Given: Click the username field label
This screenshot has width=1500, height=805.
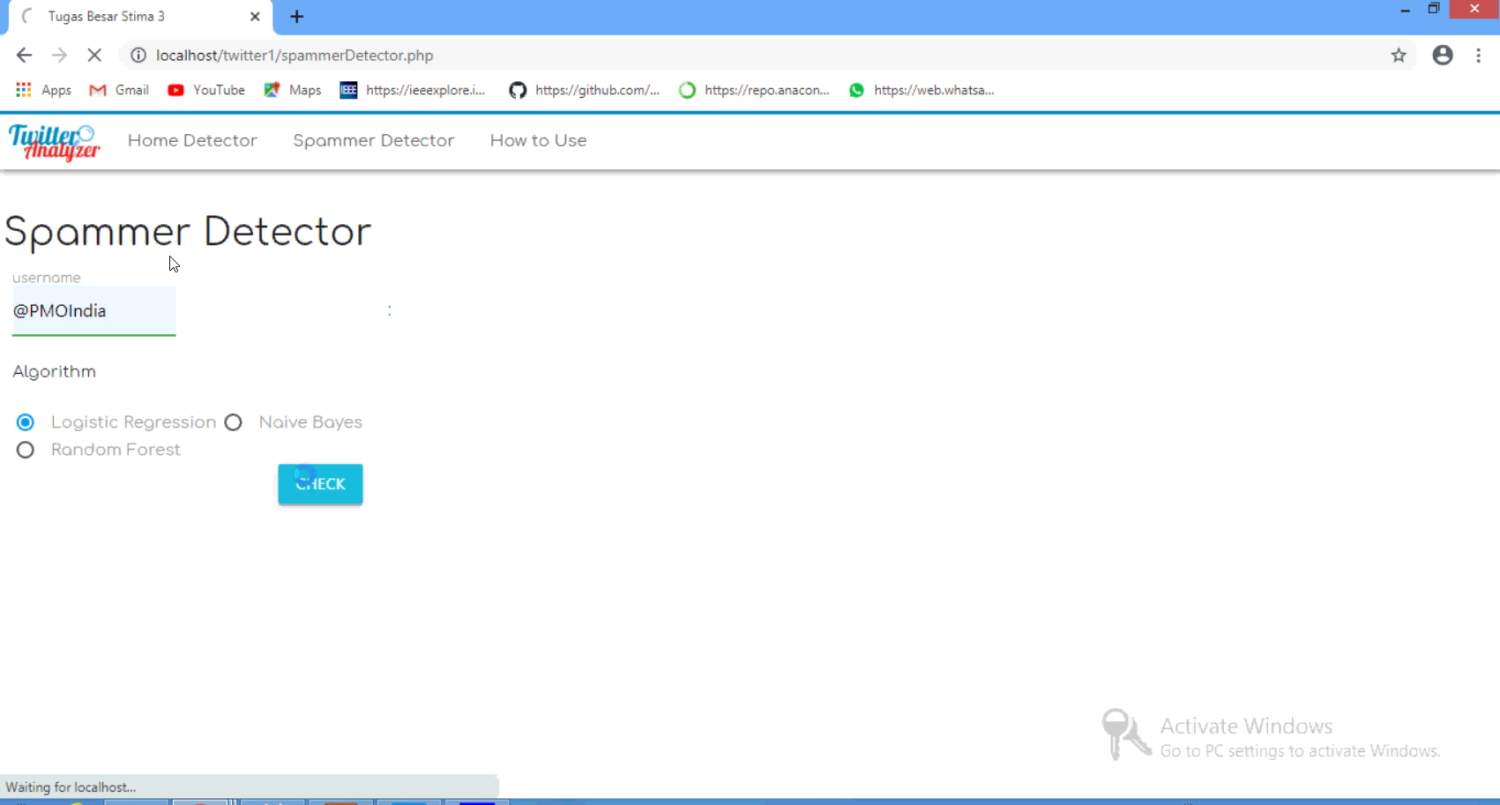Looking at the screenshot, I should pos(46,278).
